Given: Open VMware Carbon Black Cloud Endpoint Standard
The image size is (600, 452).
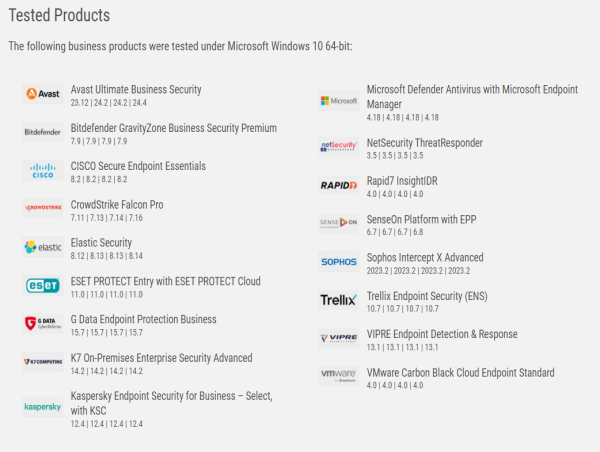Looking at the screenshot, I should [460, 372].
